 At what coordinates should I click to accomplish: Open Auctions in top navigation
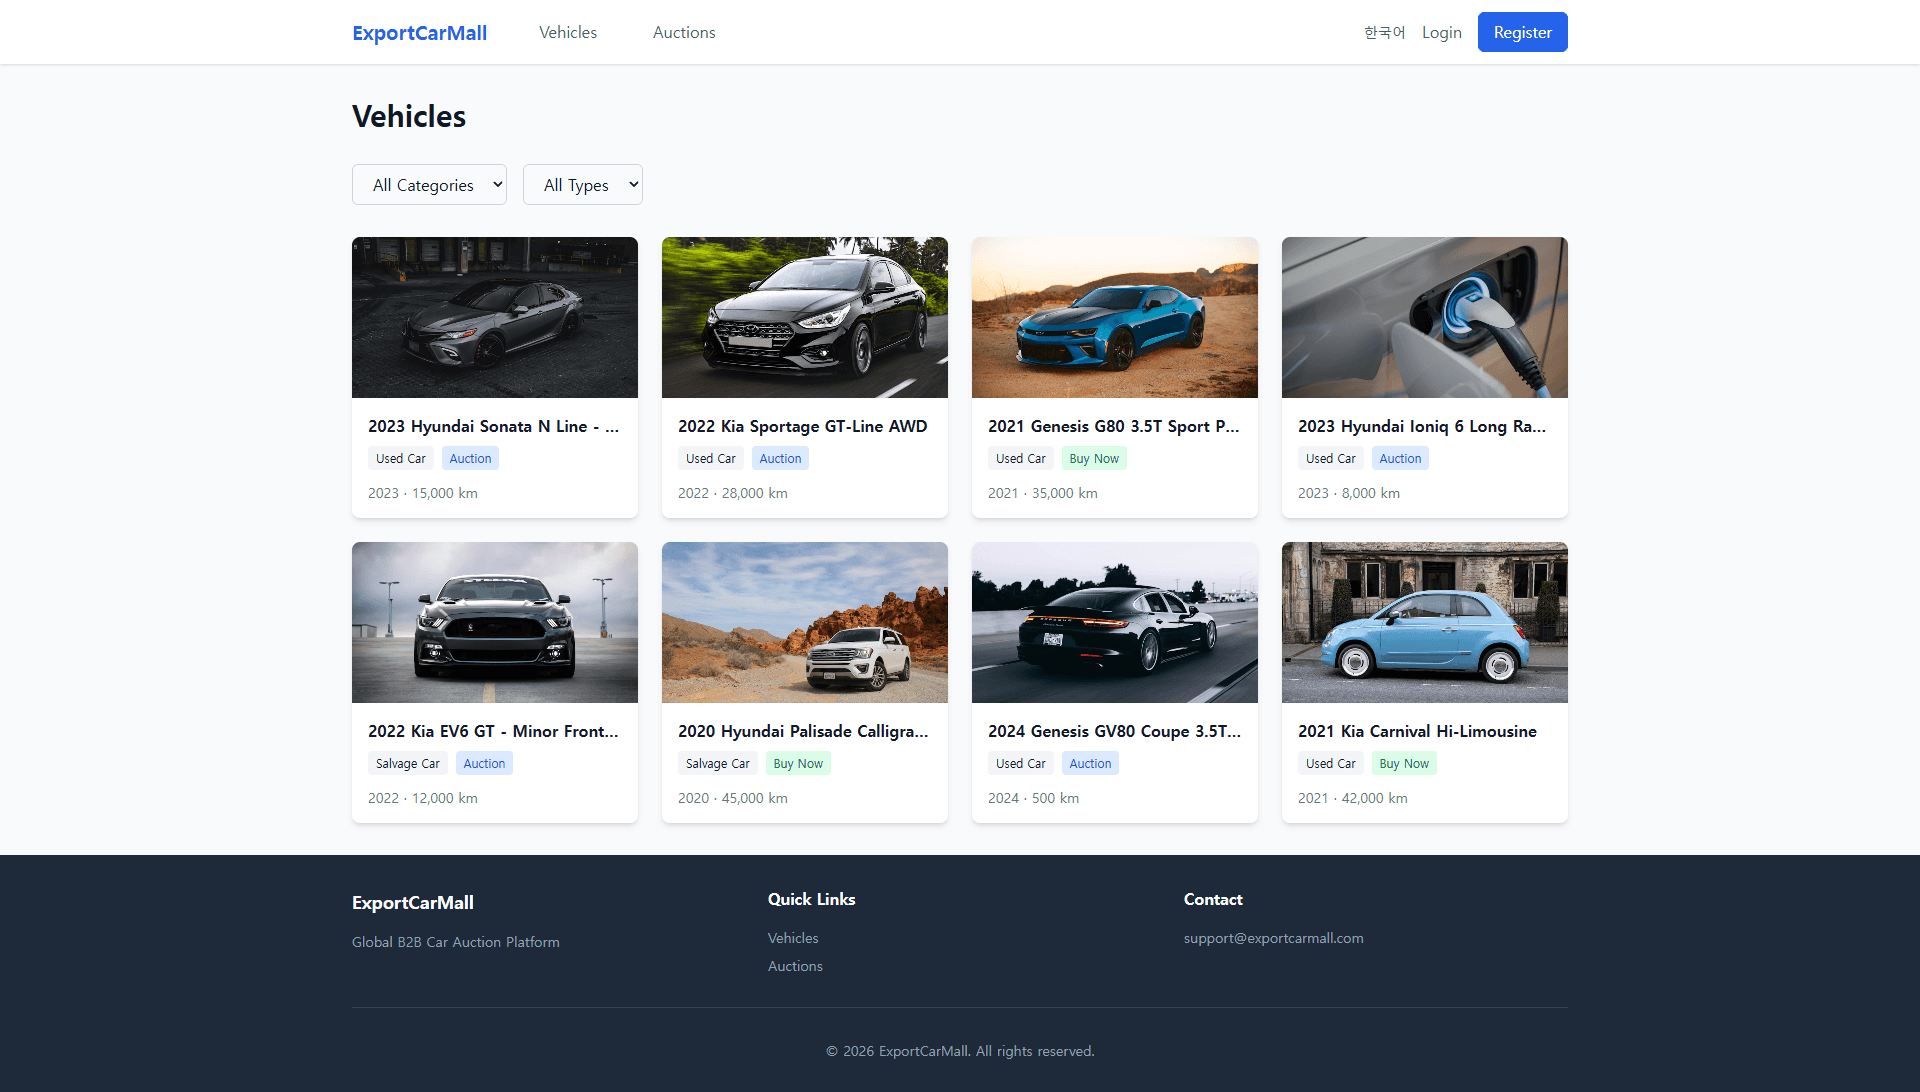click(x=684, y=33)
